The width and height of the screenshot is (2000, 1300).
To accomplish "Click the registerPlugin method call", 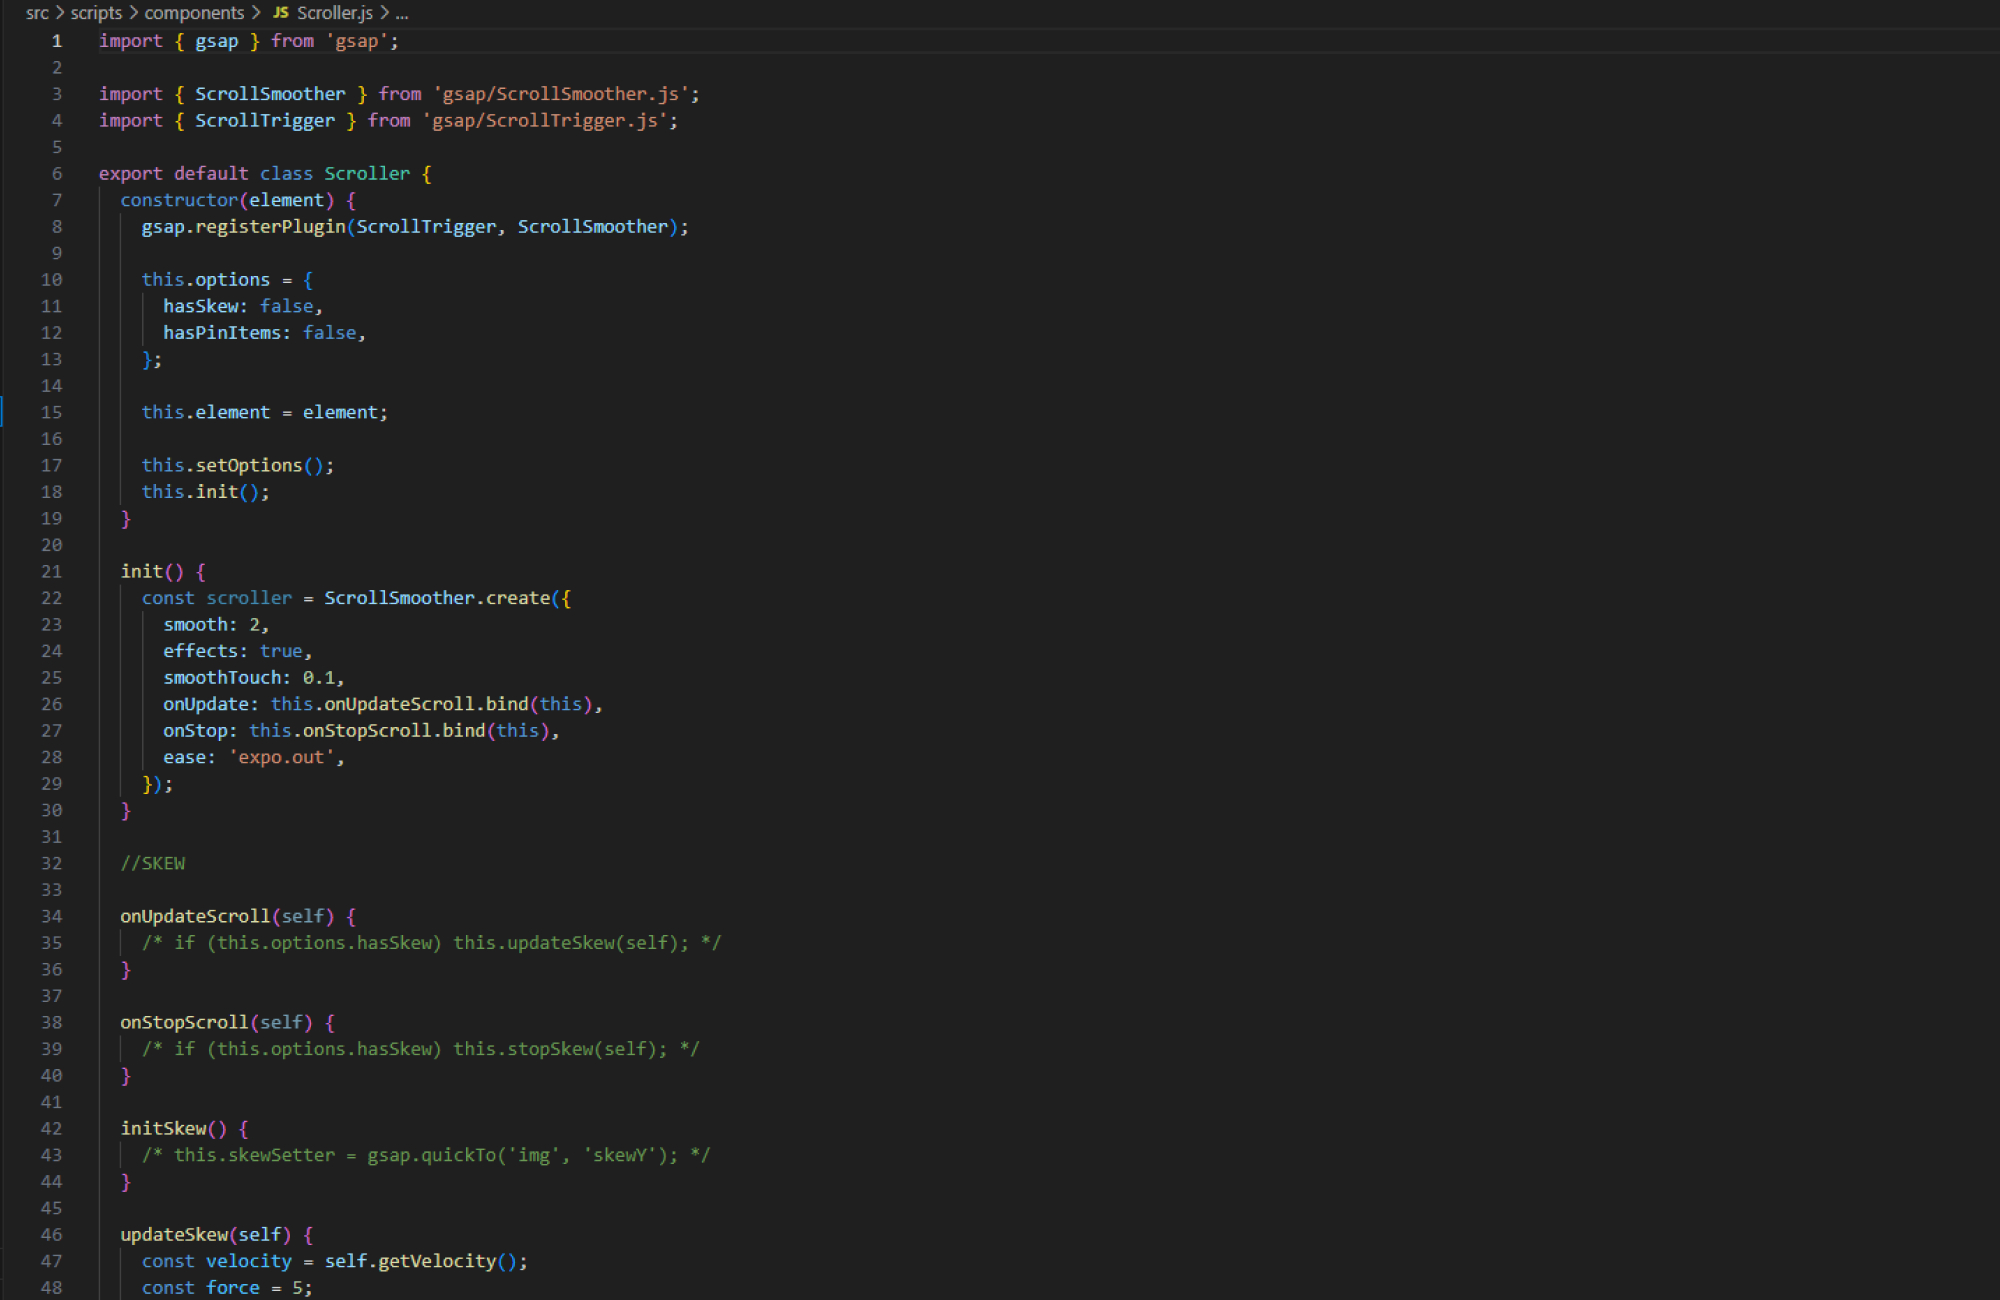I will pyautogui.click(x=270, y=227).
